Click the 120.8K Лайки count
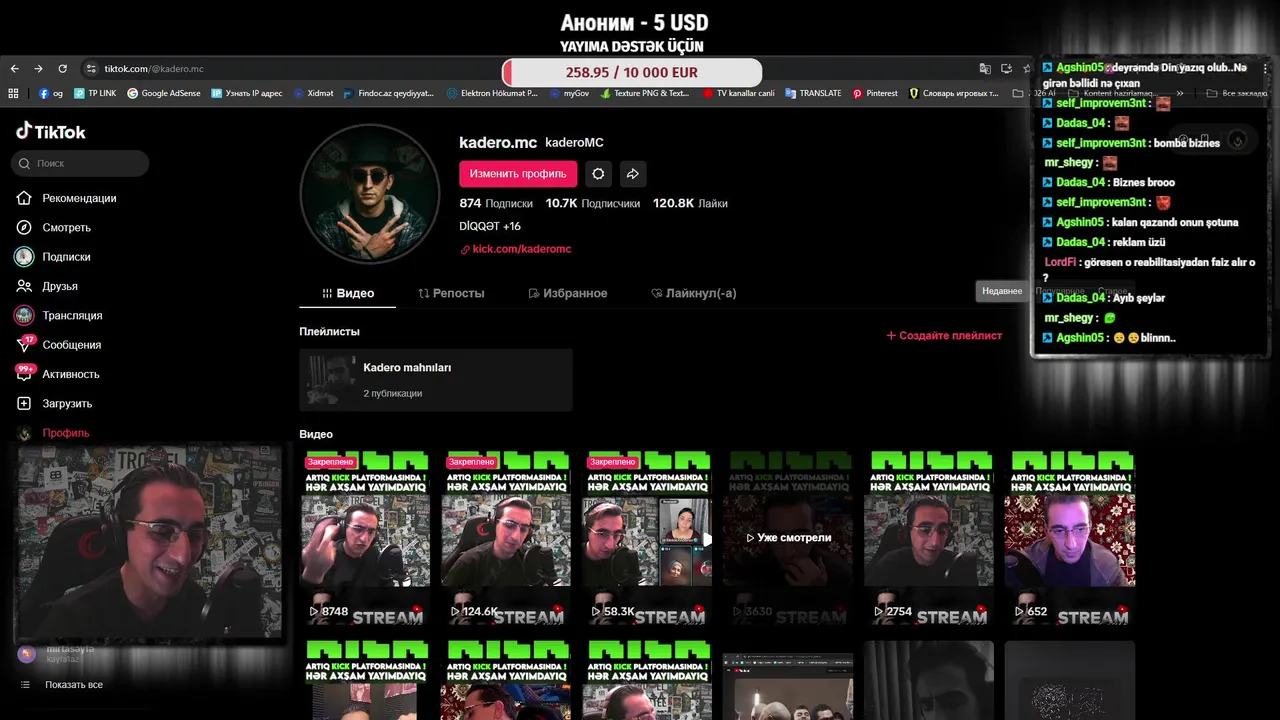Screen dimensions: 1280x720 [690, 203]
